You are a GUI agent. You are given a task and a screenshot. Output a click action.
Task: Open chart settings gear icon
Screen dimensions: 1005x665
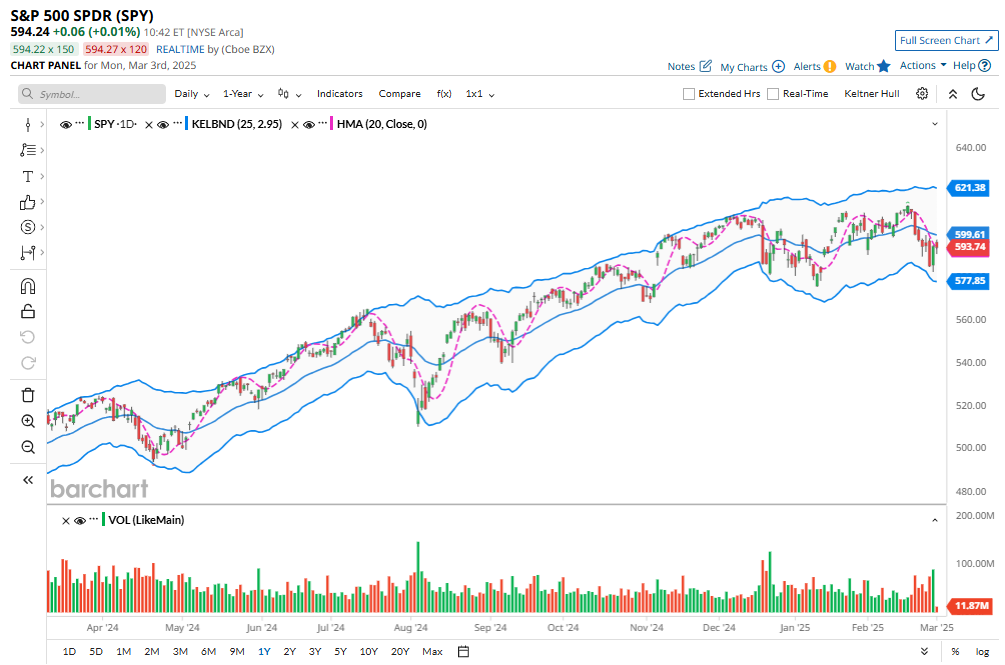coord(922,94)
